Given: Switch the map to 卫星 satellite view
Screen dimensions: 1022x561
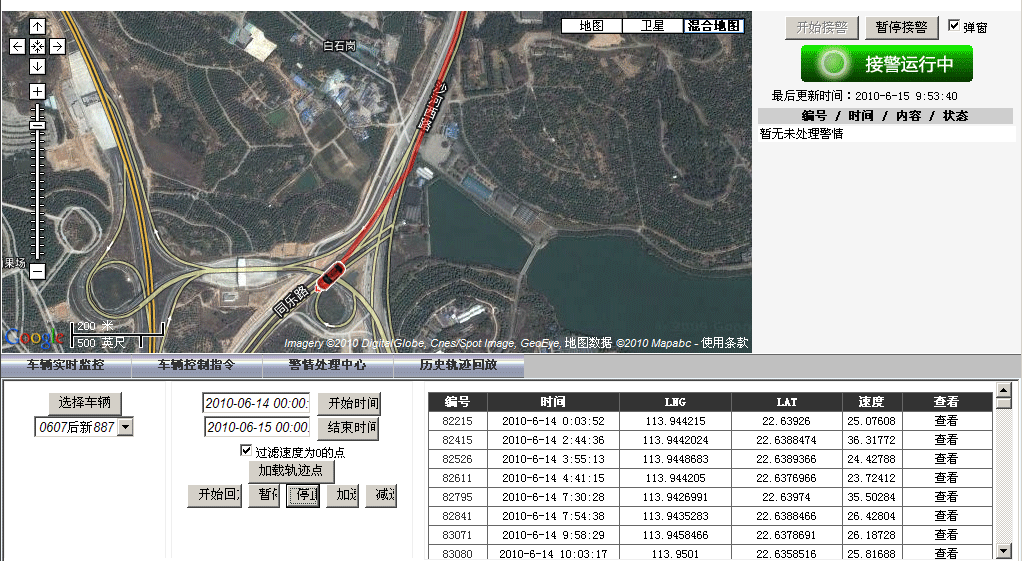Looking at the screenshot, I should click(x=652, y=26).
